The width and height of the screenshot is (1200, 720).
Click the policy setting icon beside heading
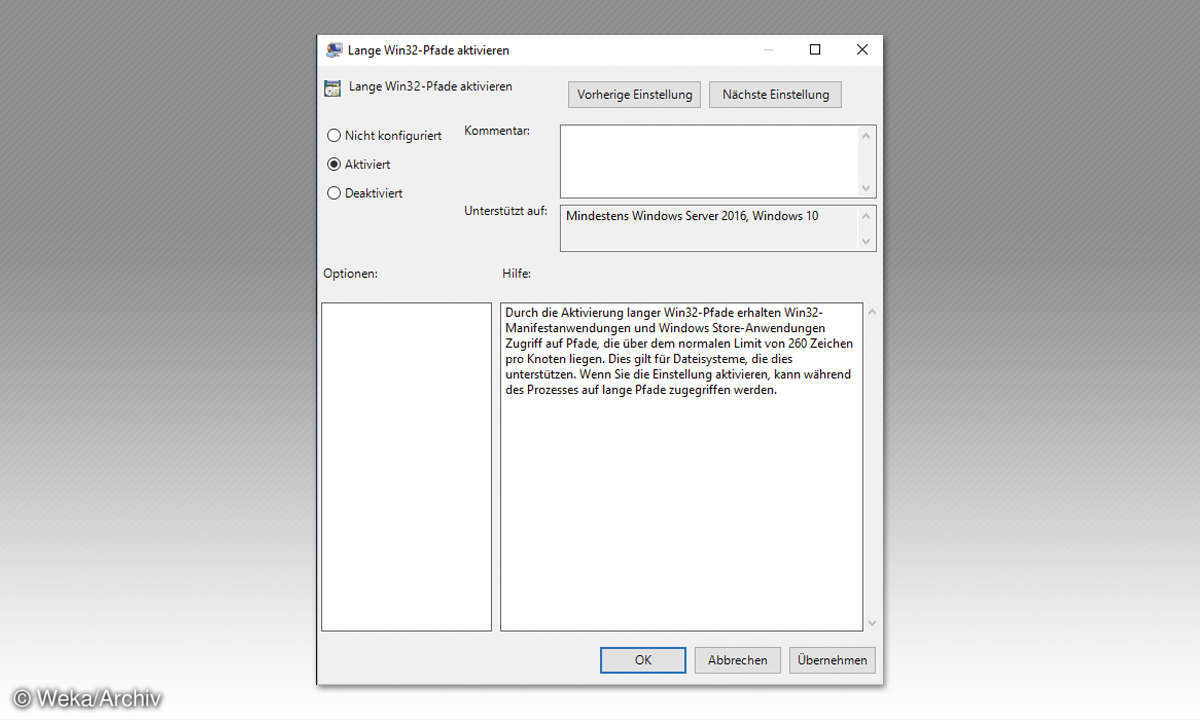pos(333,88)
